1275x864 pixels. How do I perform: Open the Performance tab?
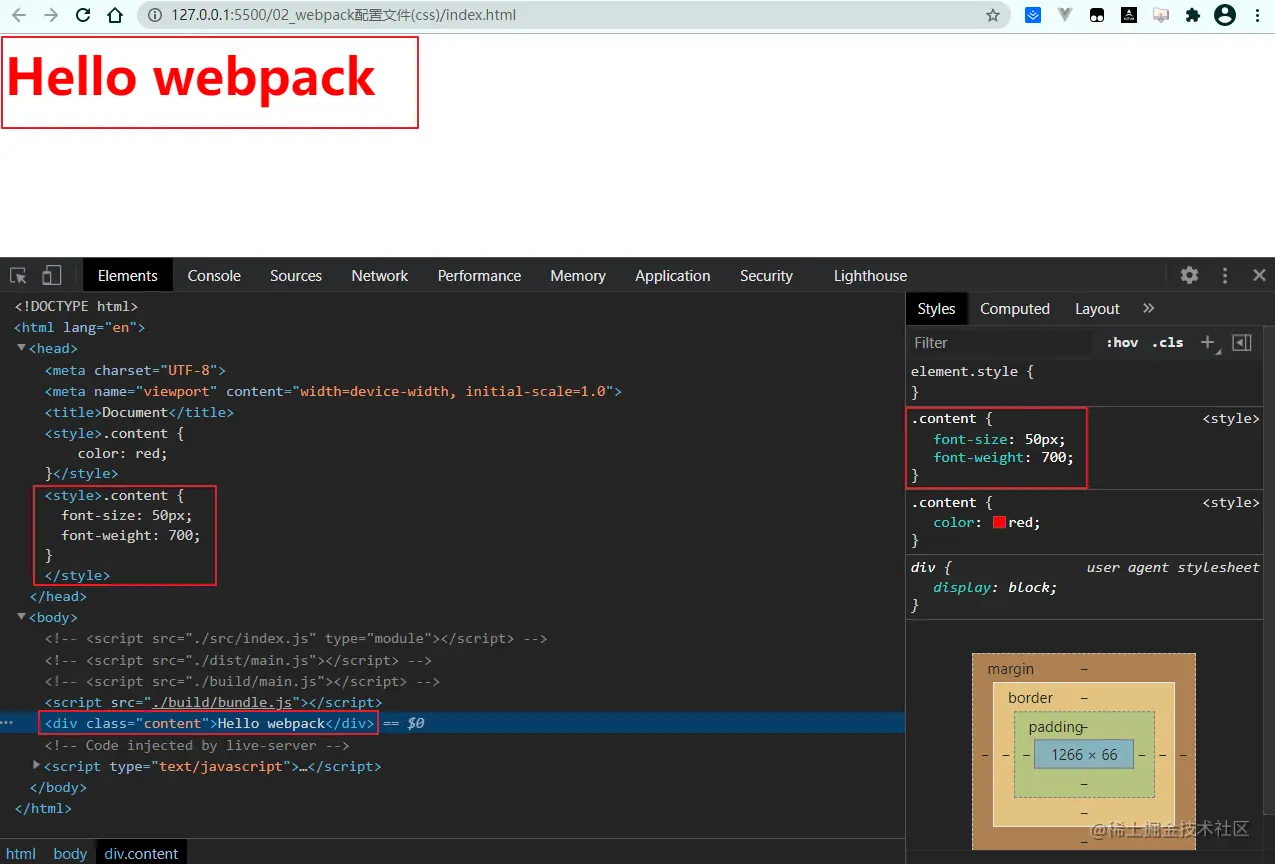point(479,275)
